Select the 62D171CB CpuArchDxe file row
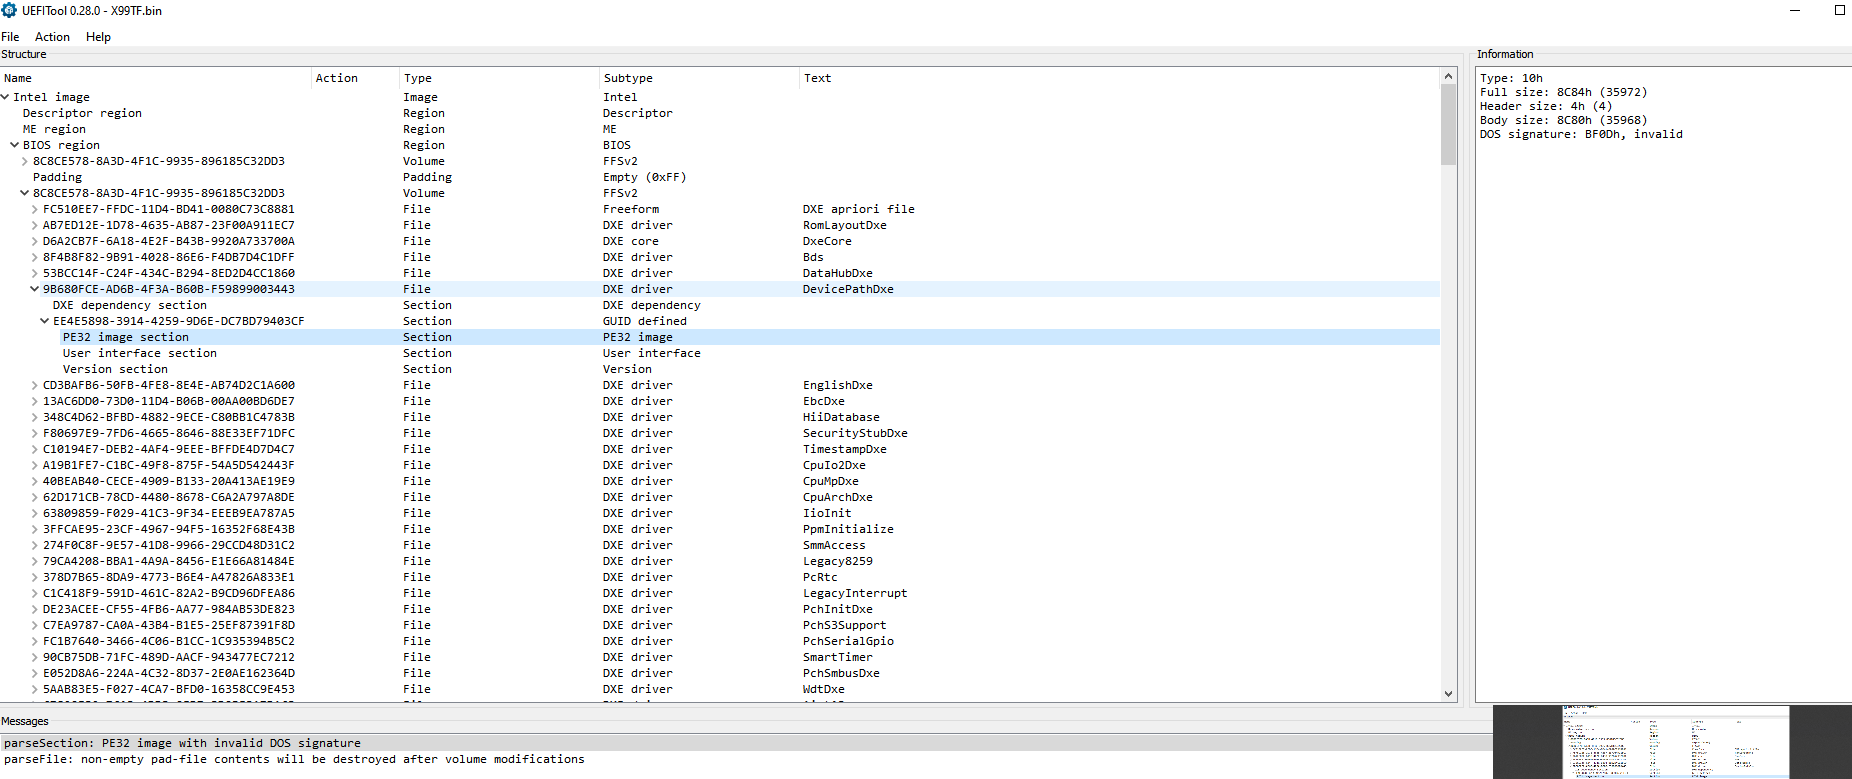Image resolution: width=1852 pixels, height=779 pixels. [x=720, y=497]
